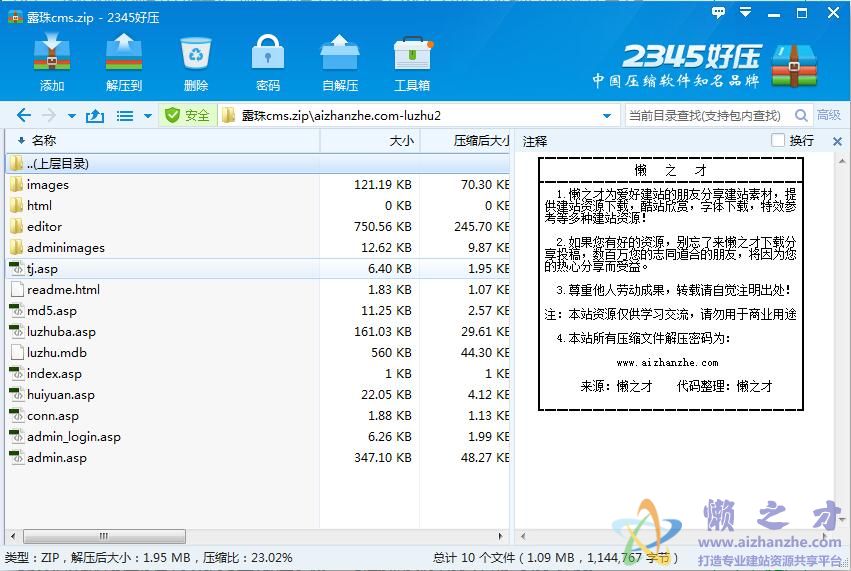Sort by 名称 column header
The image size is (851, 571).
[163, 141]
